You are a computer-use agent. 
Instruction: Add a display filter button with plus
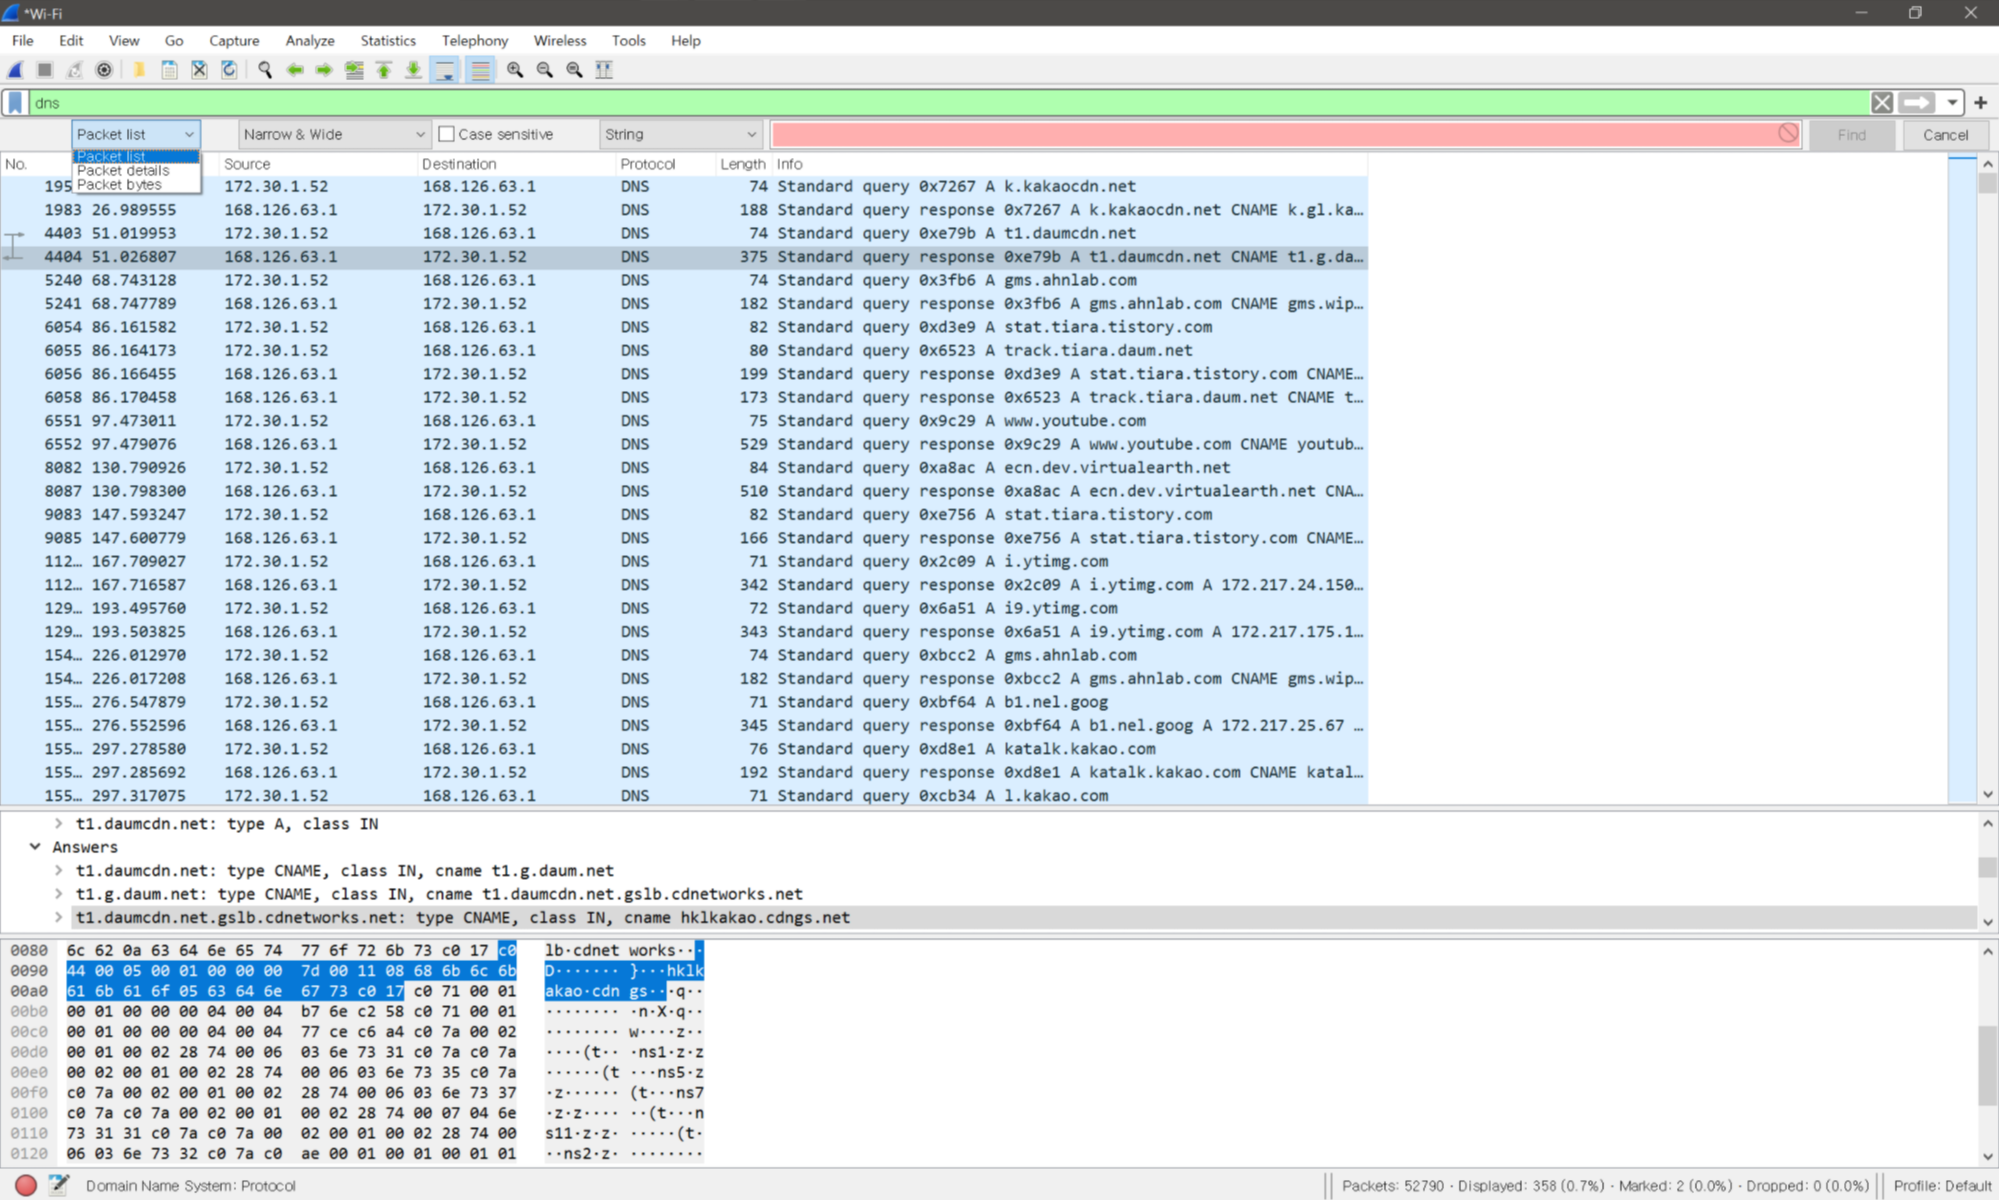click(x=1980, y=103)
